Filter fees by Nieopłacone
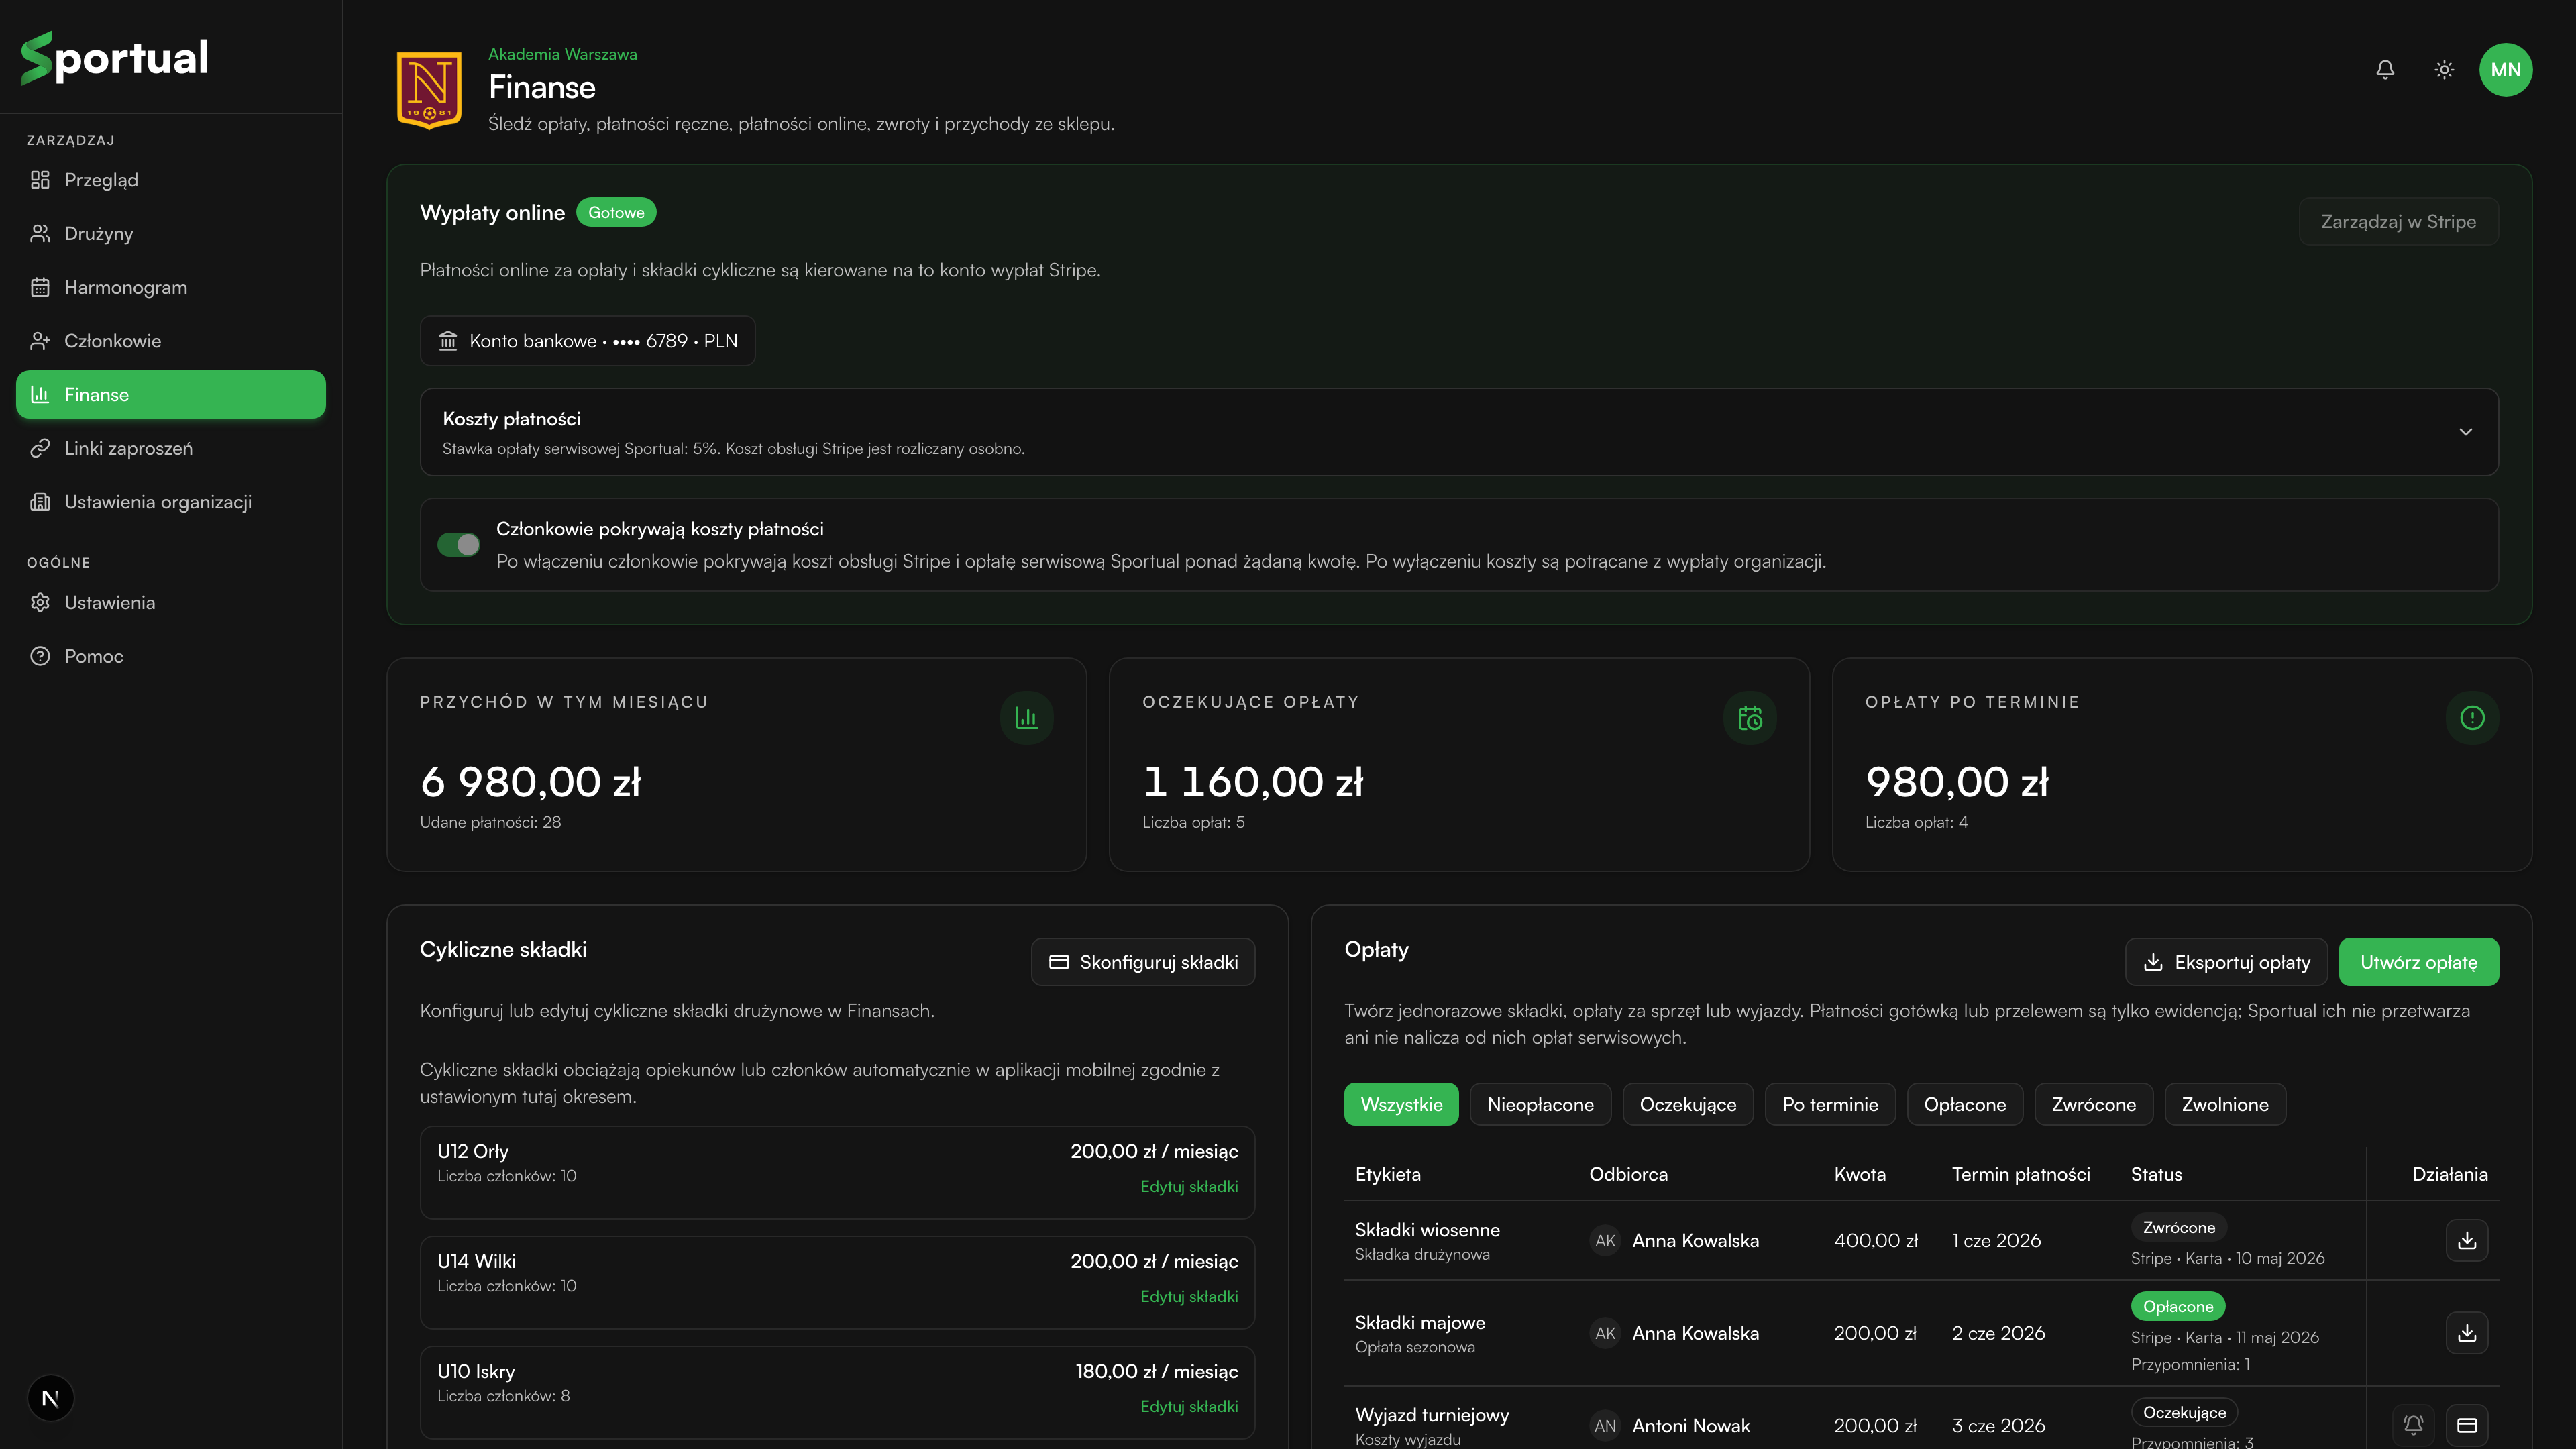 click(x=1540, y=1104)
